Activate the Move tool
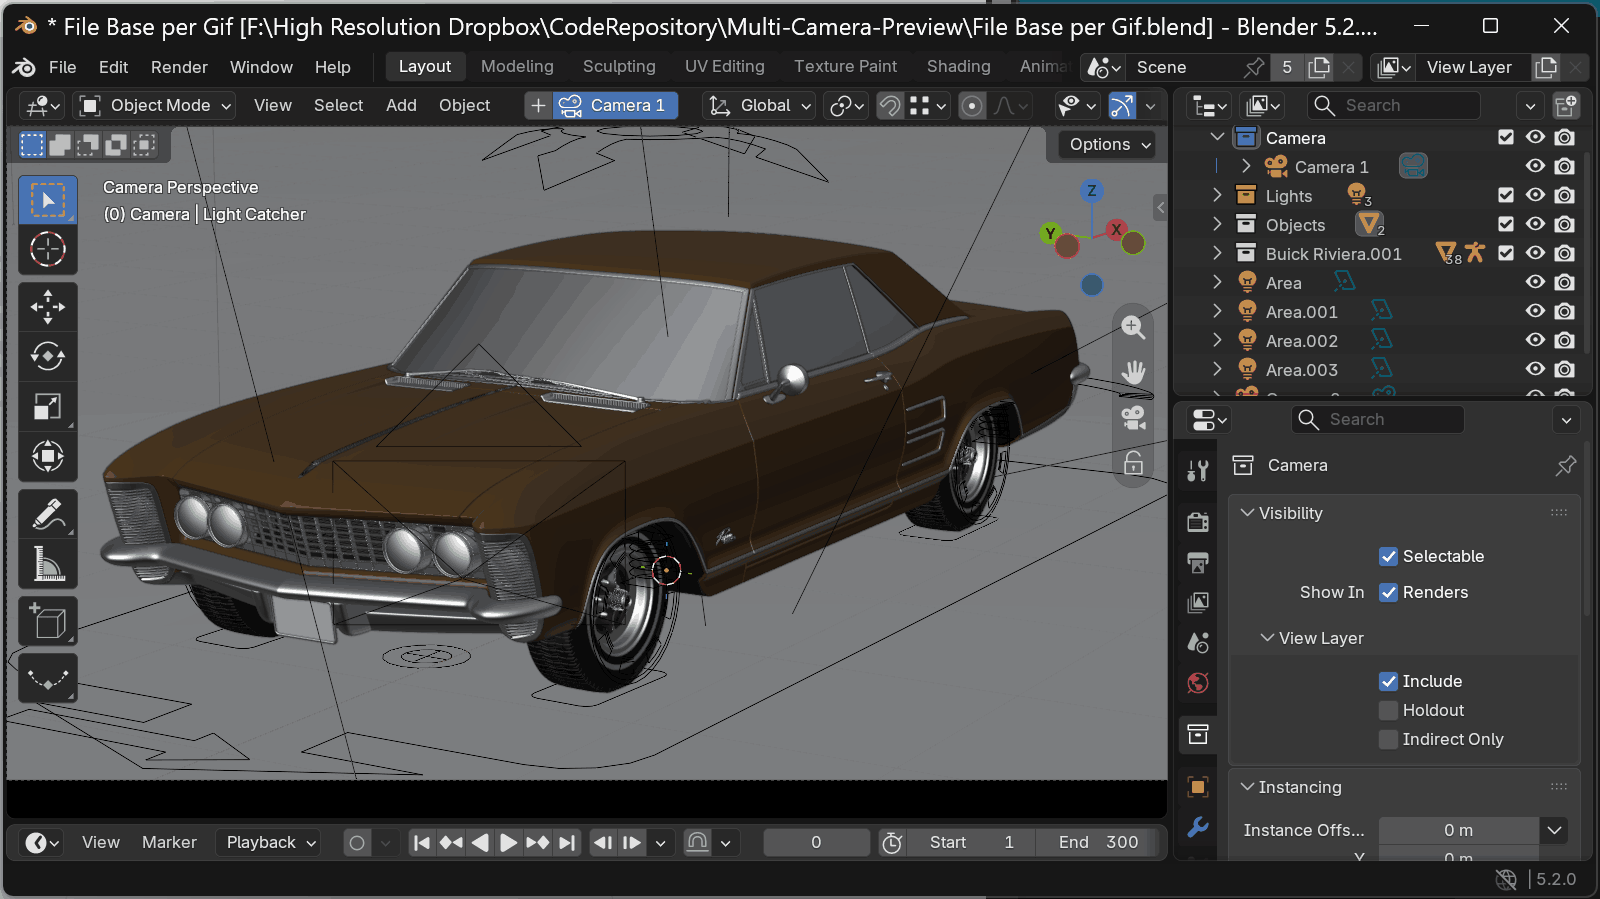 click(48, 307)
